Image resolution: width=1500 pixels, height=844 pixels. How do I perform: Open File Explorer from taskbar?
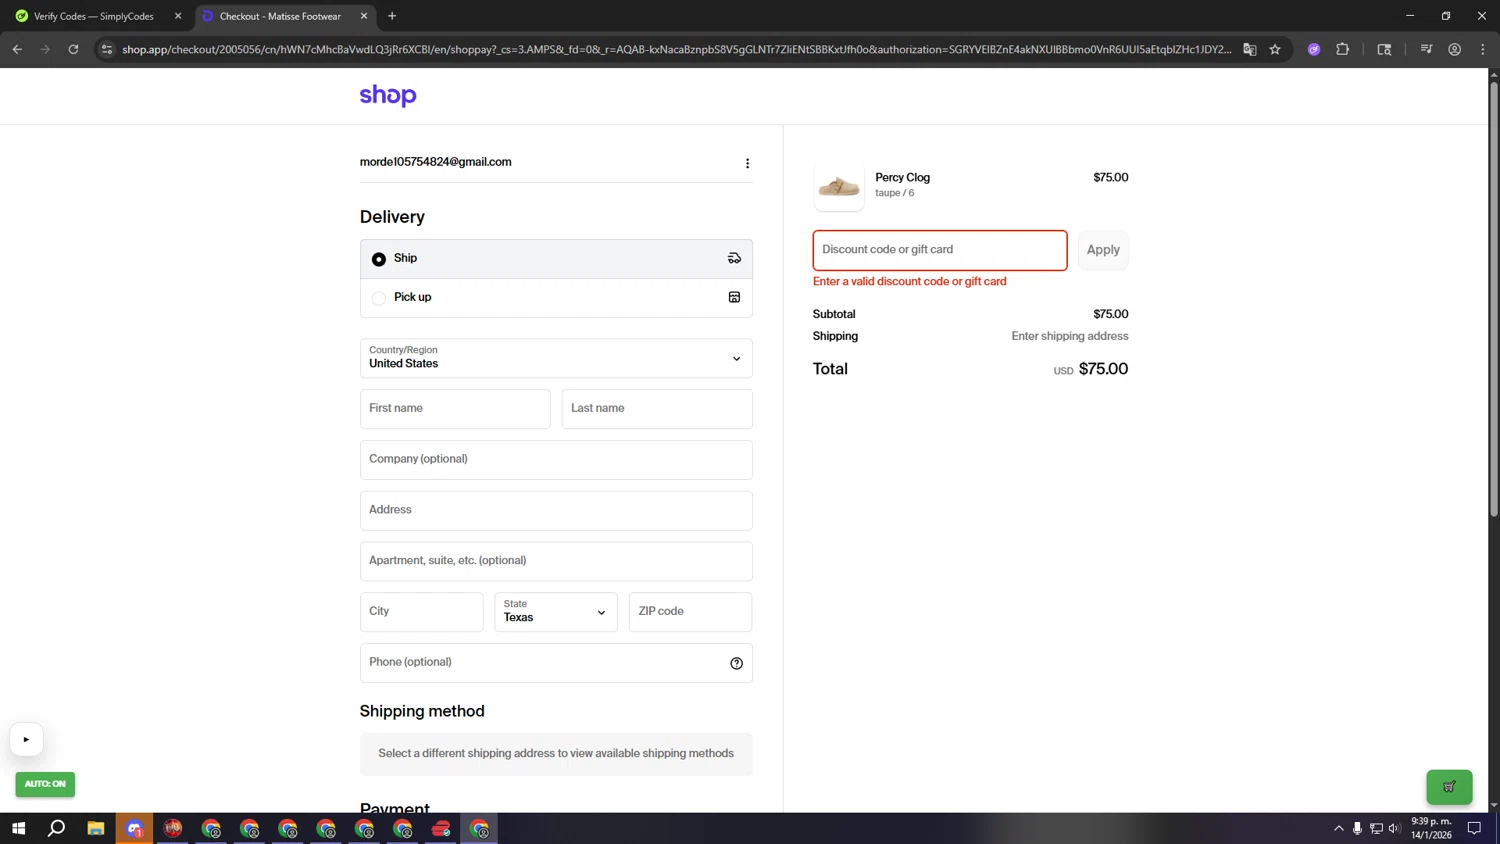click(x=96, y=828)
